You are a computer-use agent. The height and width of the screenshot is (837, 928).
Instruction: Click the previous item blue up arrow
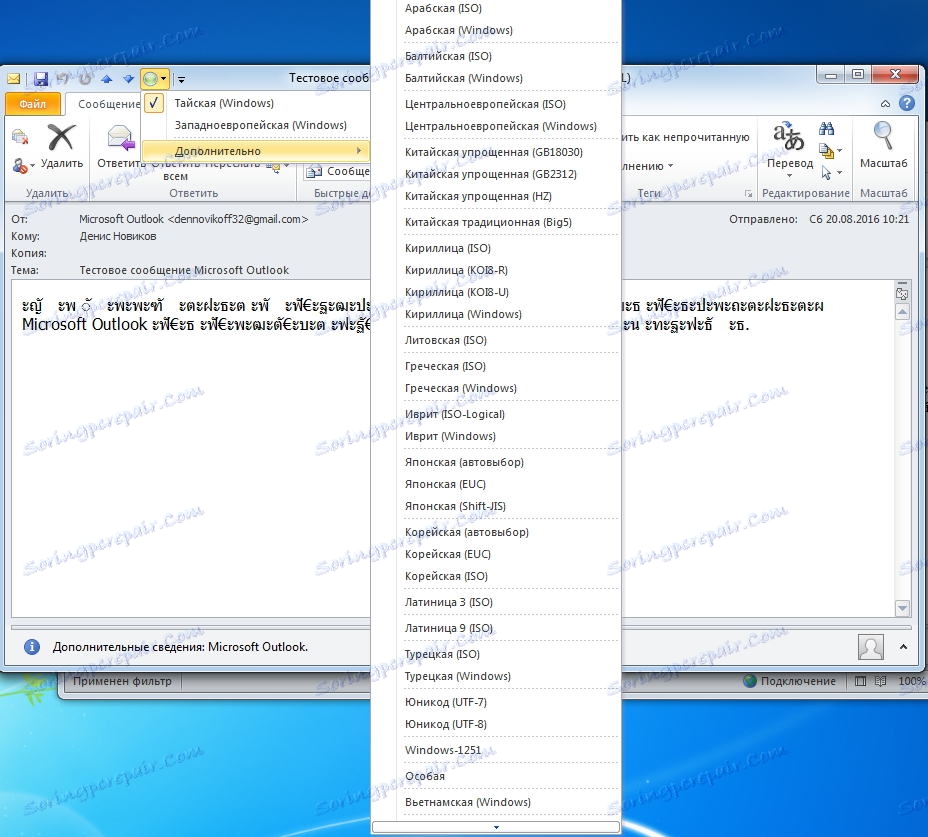coord(107,78)
